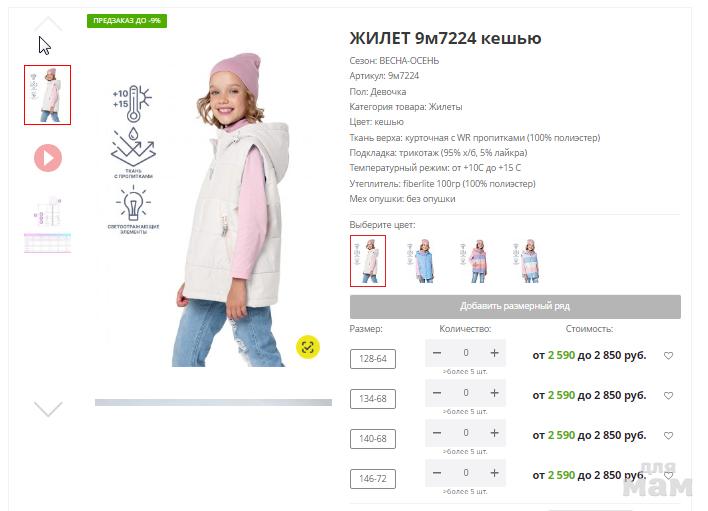Click Добавить размерный ряд button
Screen dimensions: 708x511
point(515,307)
